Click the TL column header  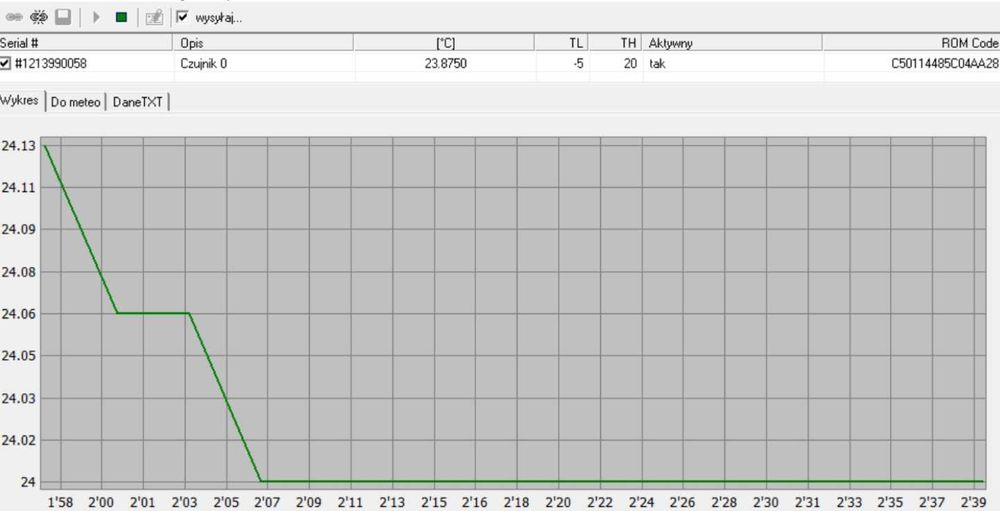point(561,43)
